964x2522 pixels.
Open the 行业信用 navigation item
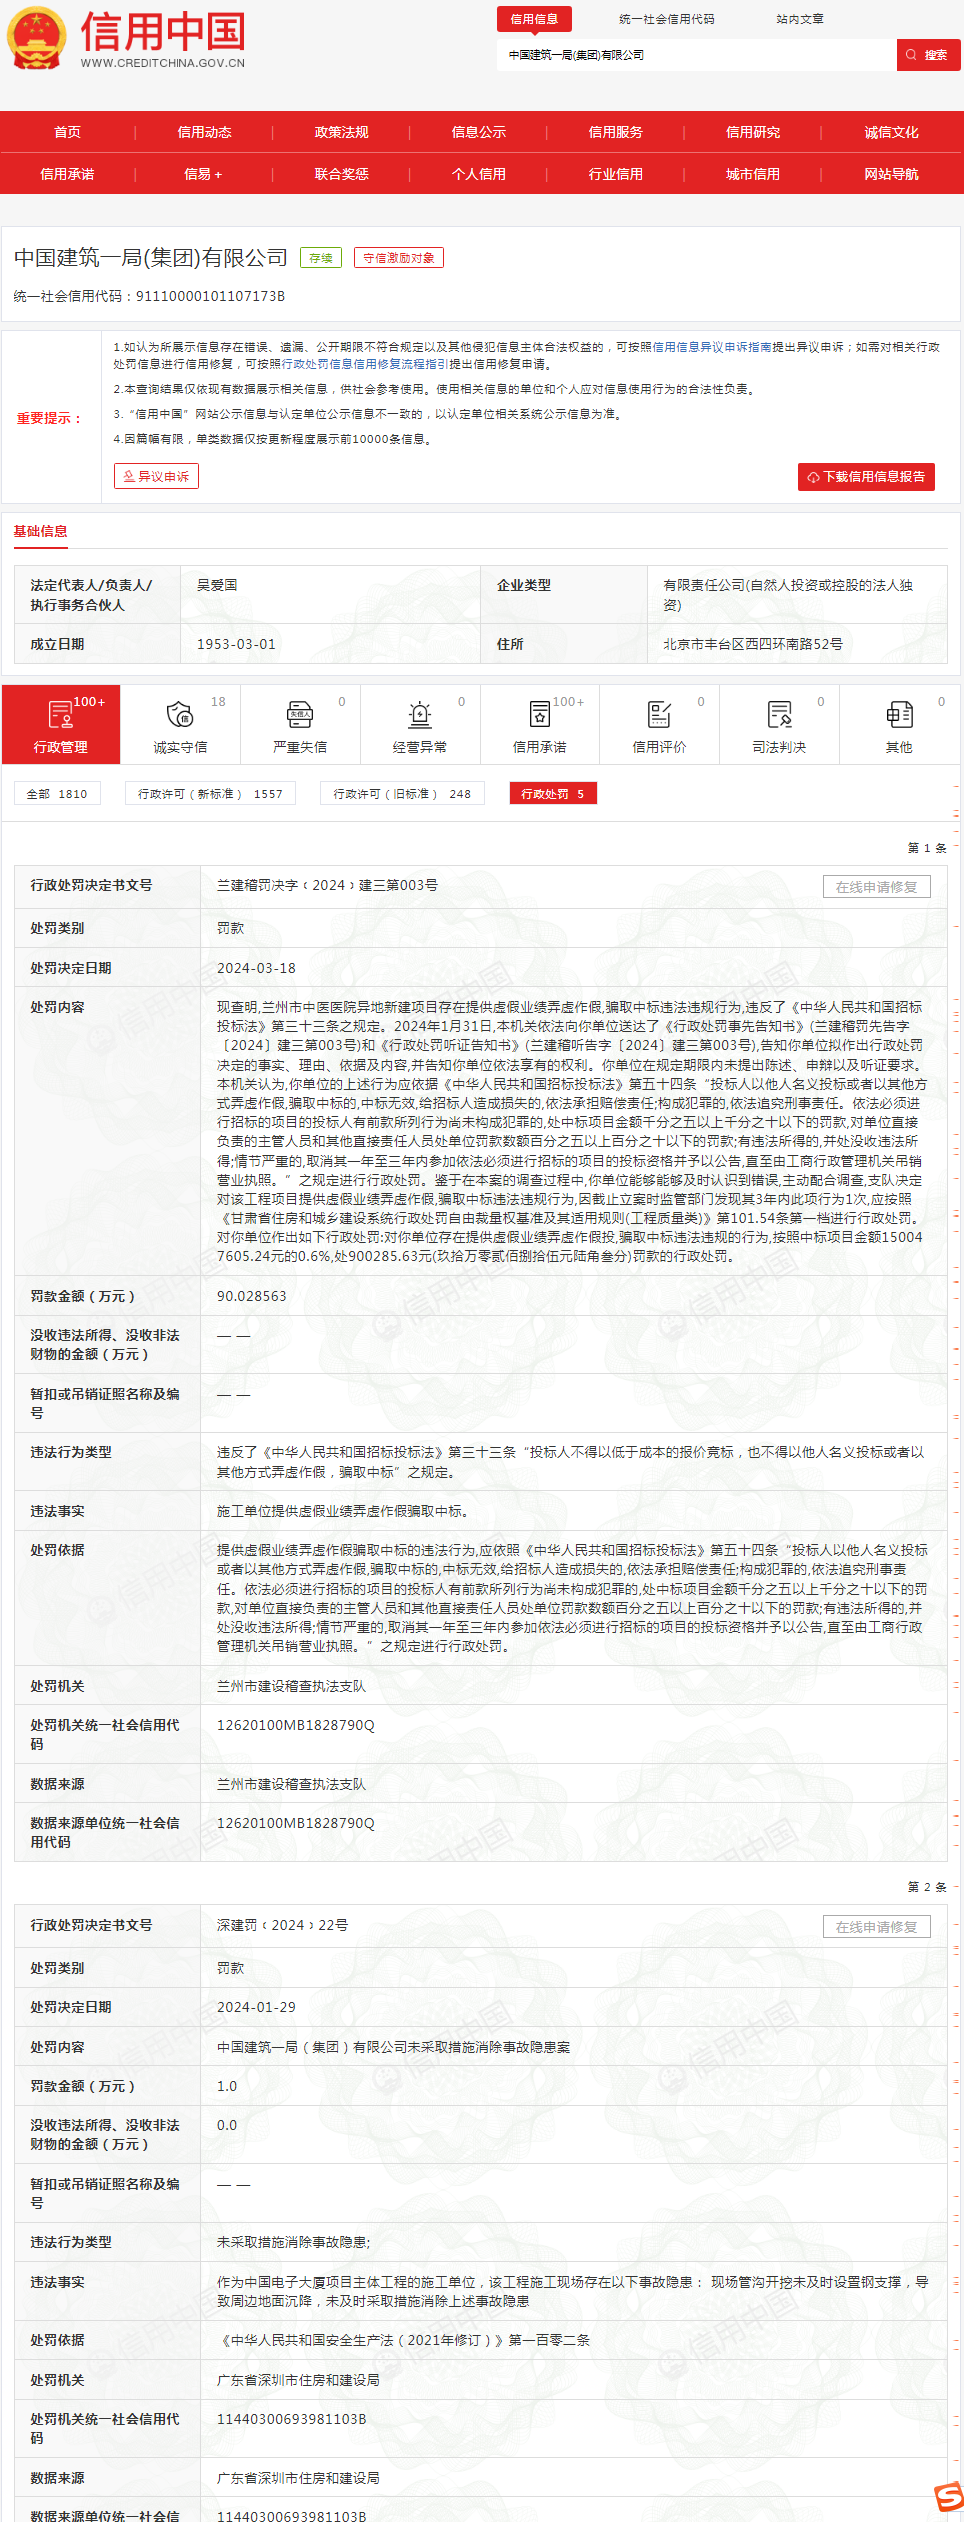tap(615, 174)
